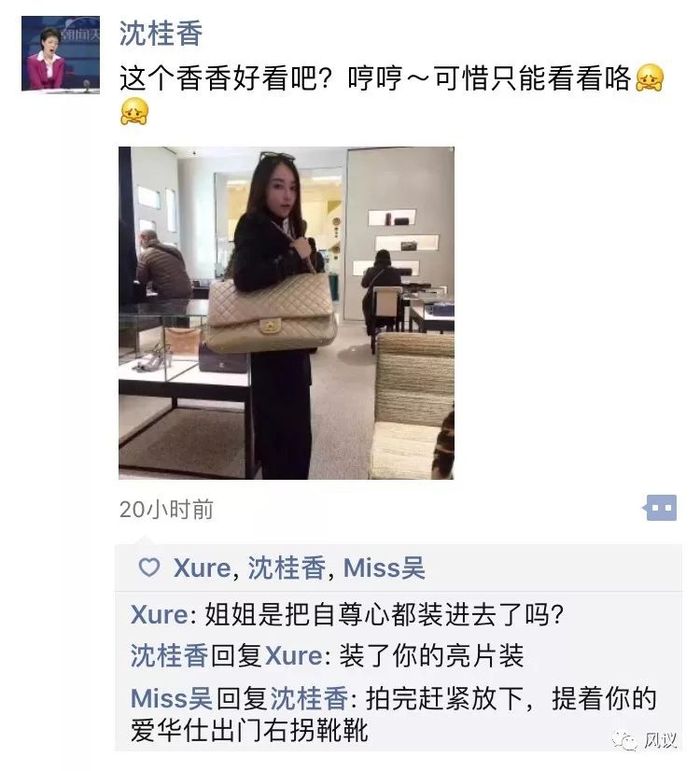Open Xure's profile from the likes list
Screen dimensions: 700x771
coord(202,568)
